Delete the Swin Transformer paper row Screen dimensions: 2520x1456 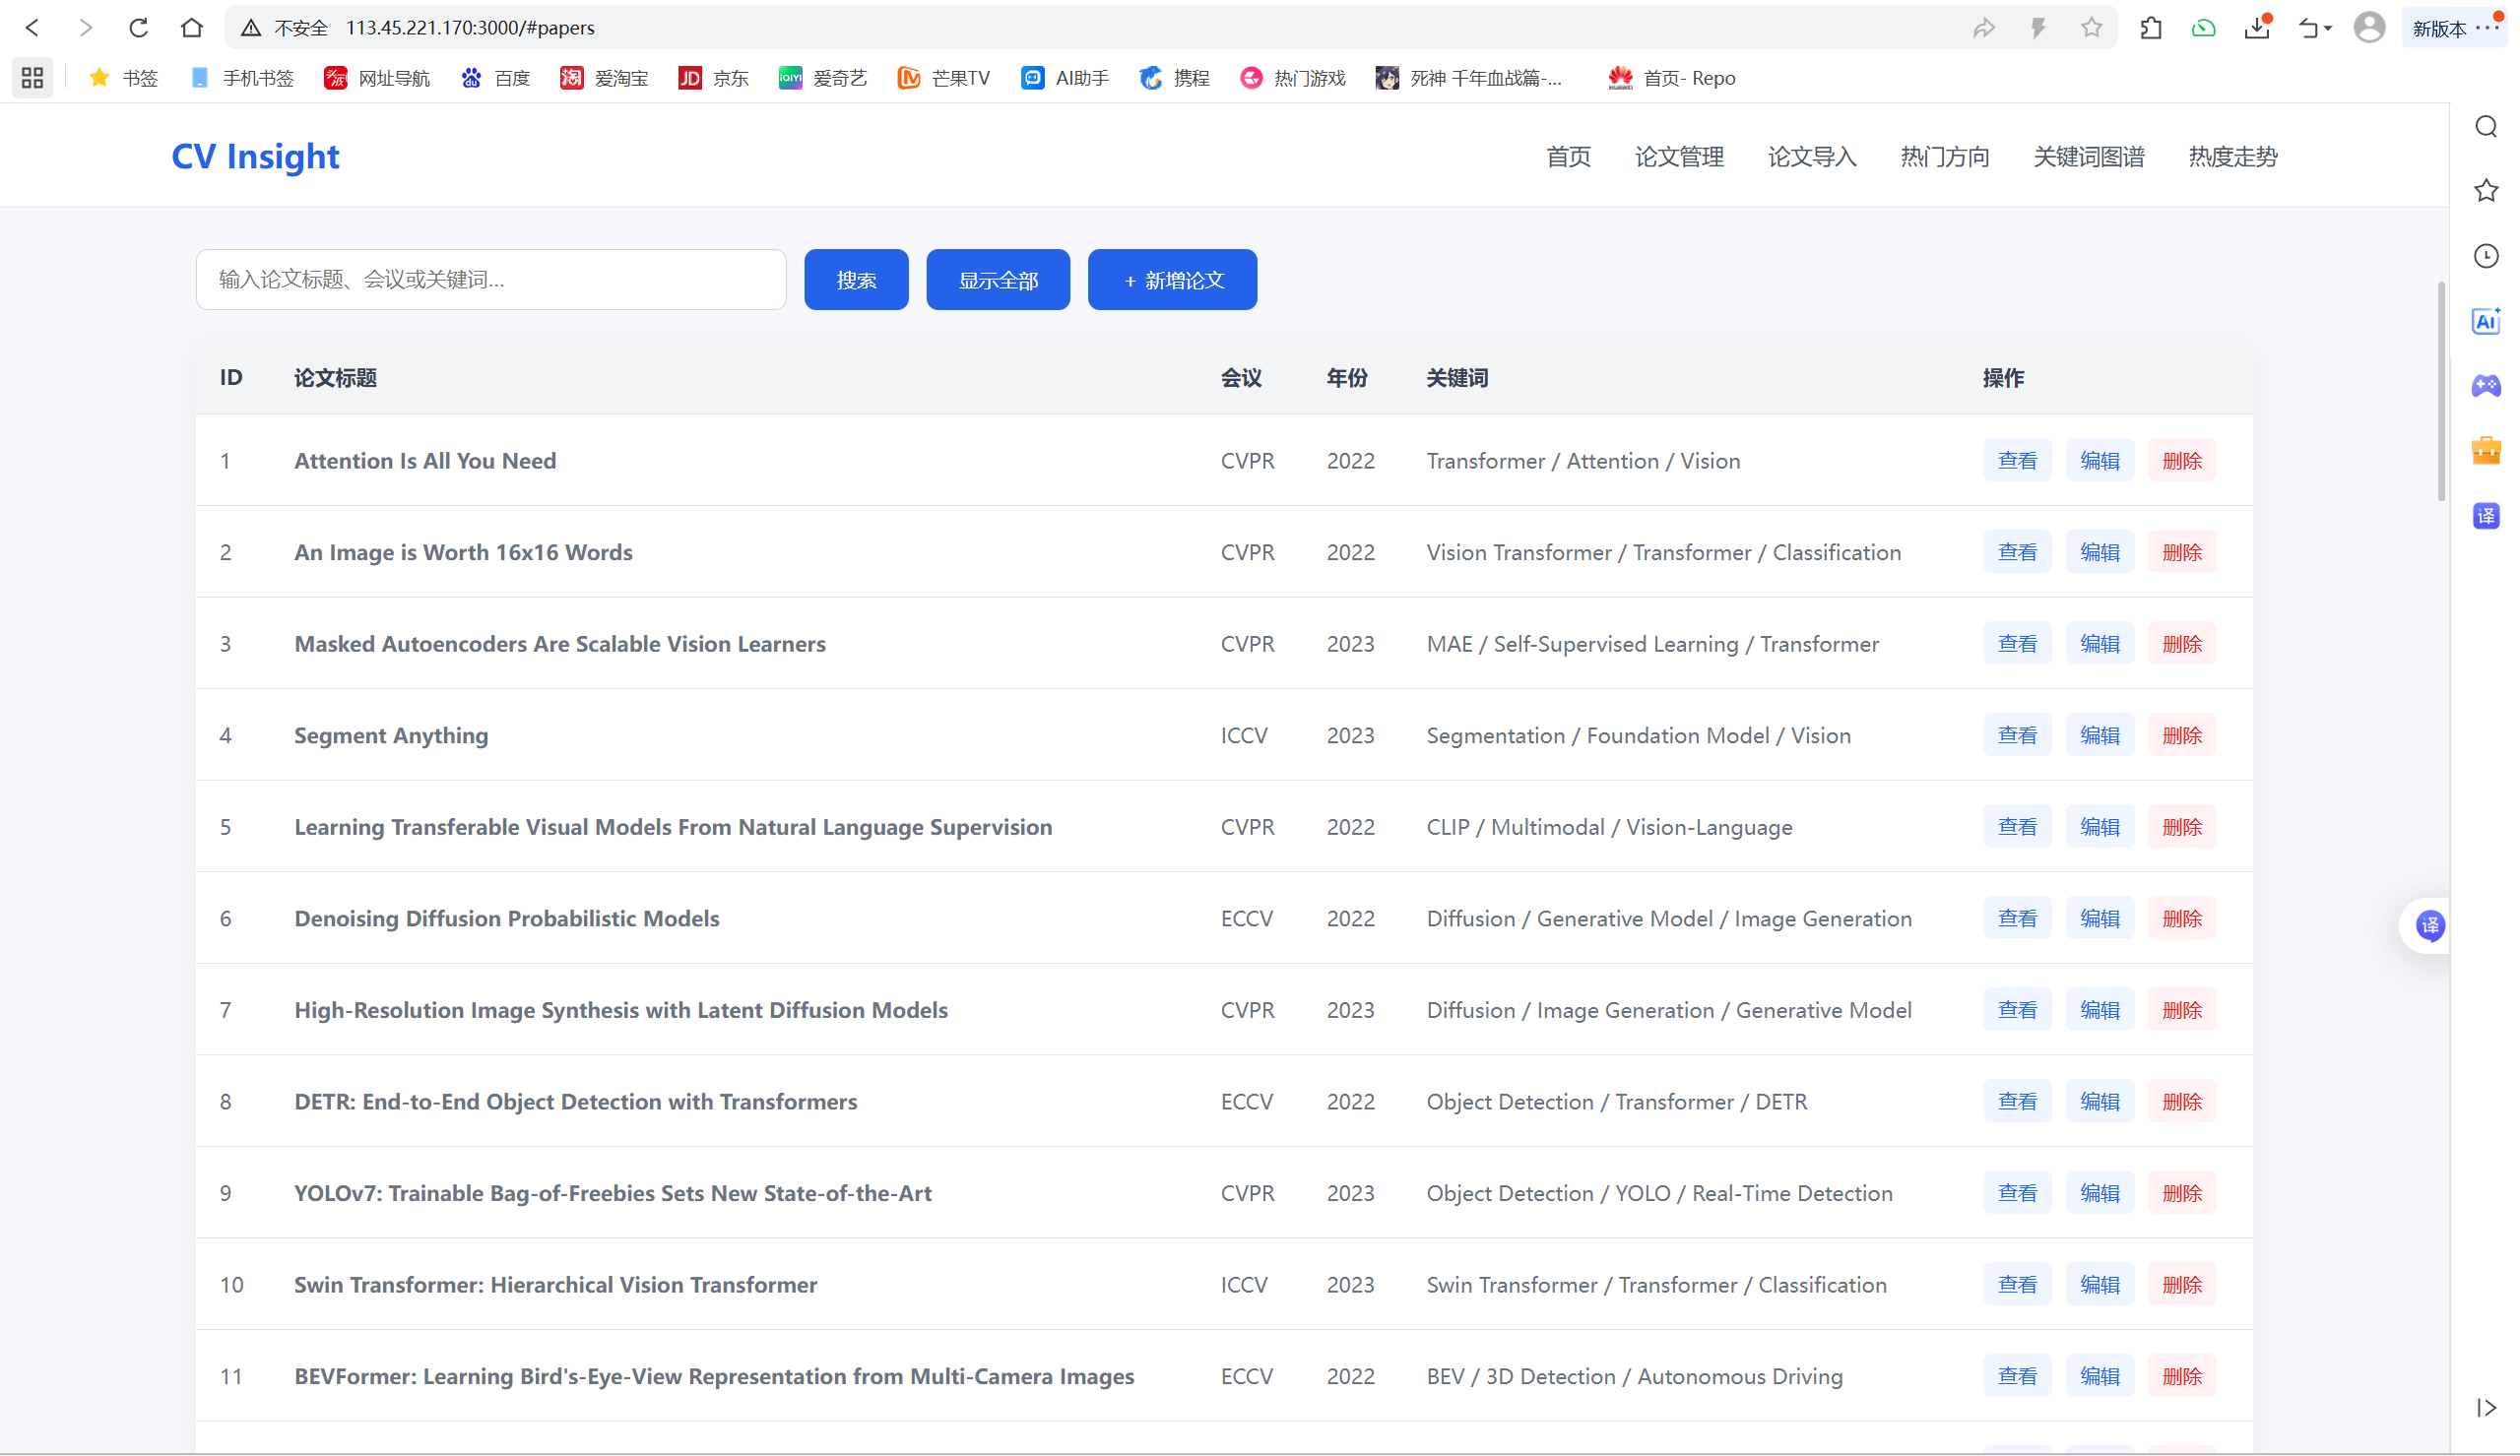click(x=2181, y=1284)
